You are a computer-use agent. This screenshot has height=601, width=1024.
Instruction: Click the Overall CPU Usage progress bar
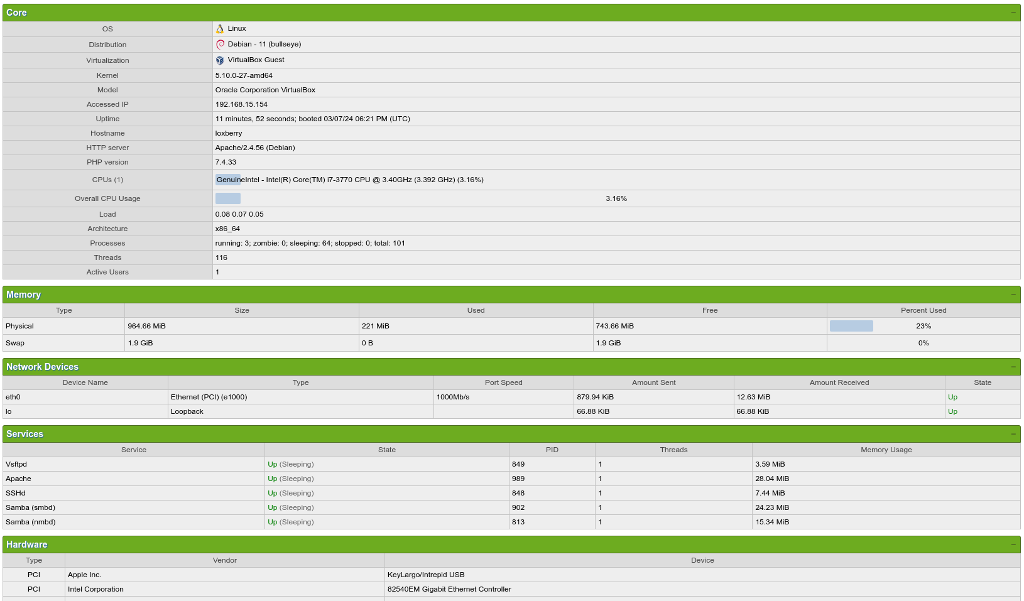click(x=228, y=199)
